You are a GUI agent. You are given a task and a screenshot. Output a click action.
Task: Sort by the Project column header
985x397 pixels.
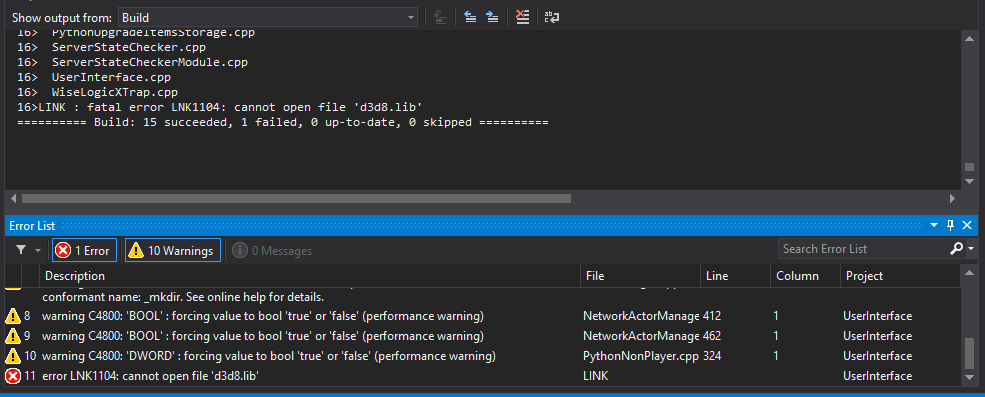900,276
